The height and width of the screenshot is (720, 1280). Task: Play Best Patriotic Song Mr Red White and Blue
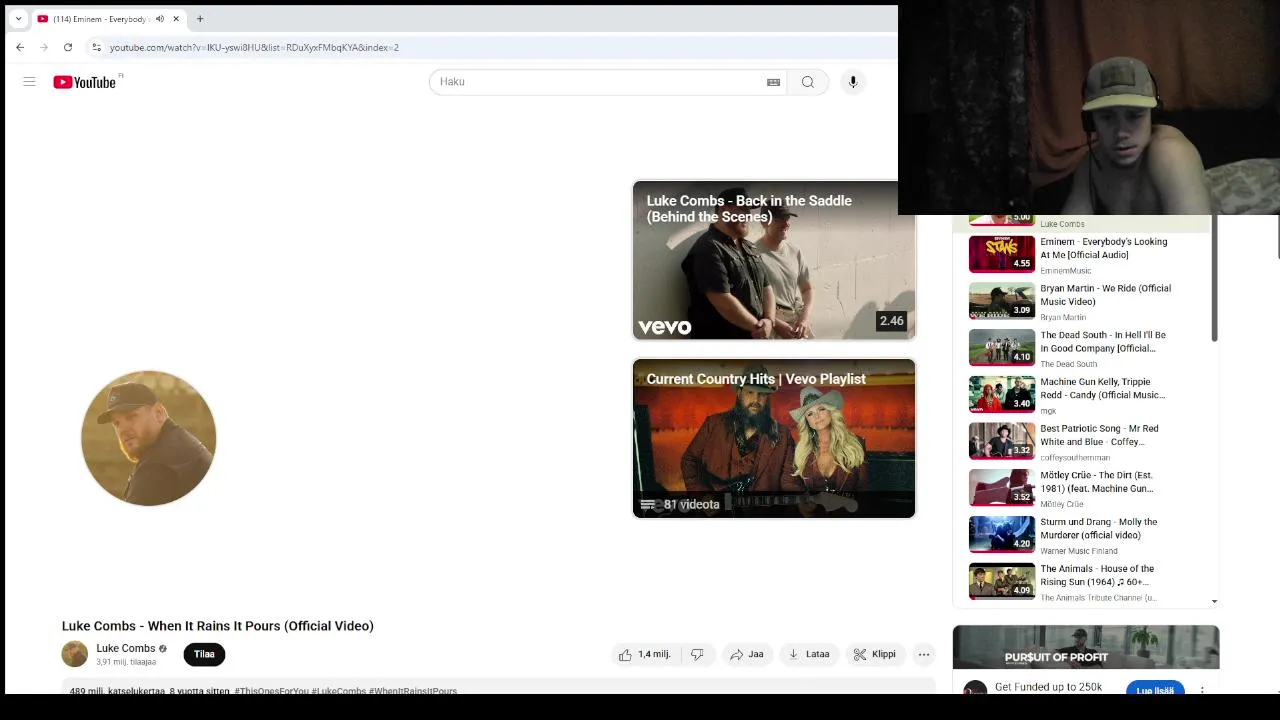1099,435
